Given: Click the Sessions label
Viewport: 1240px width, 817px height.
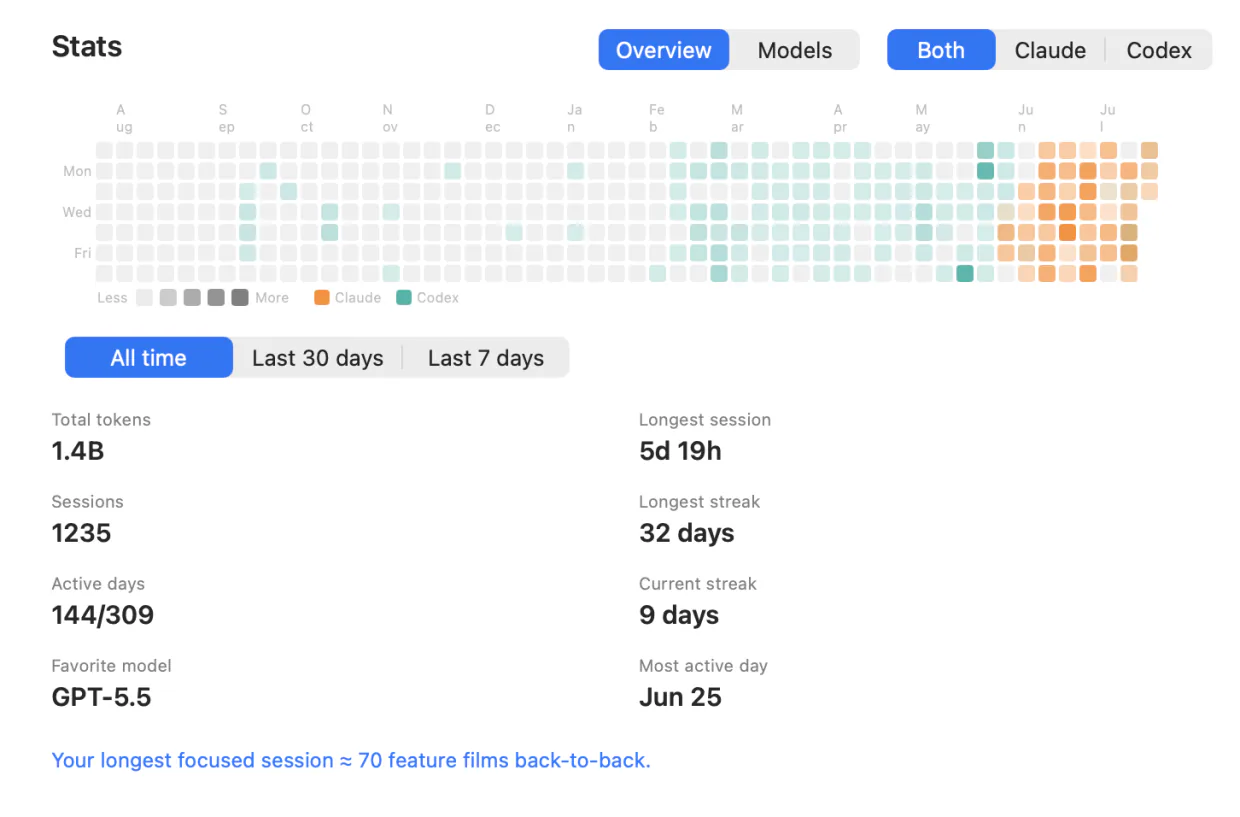Looking at the screenshot, I should point(88,502).
